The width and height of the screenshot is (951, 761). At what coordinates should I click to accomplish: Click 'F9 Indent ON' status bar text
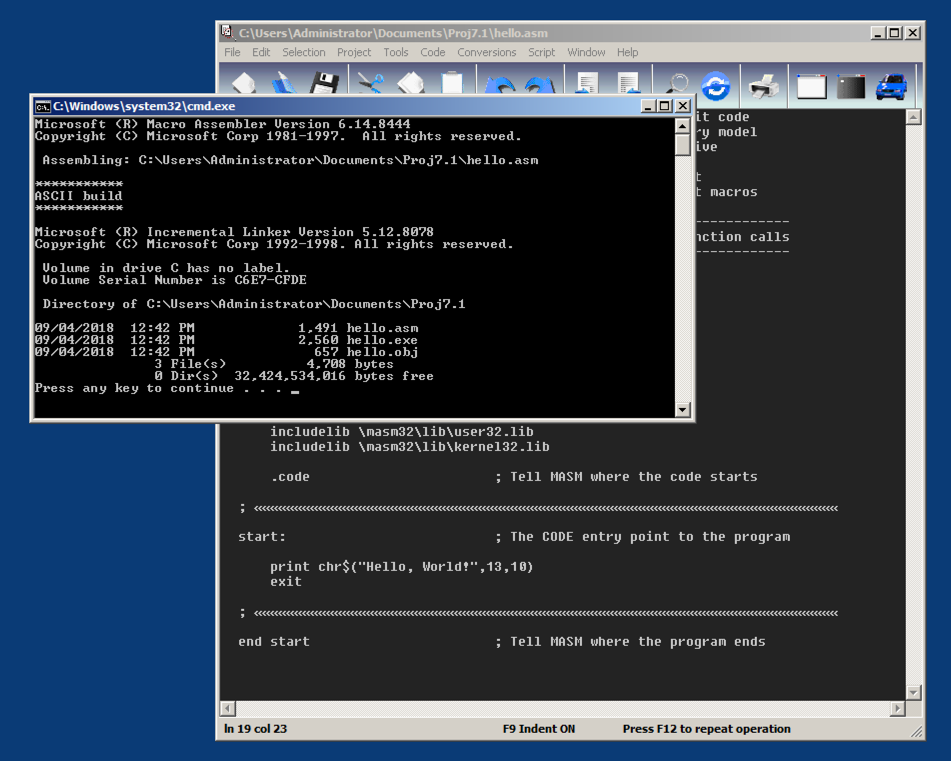tap(539, 729)
